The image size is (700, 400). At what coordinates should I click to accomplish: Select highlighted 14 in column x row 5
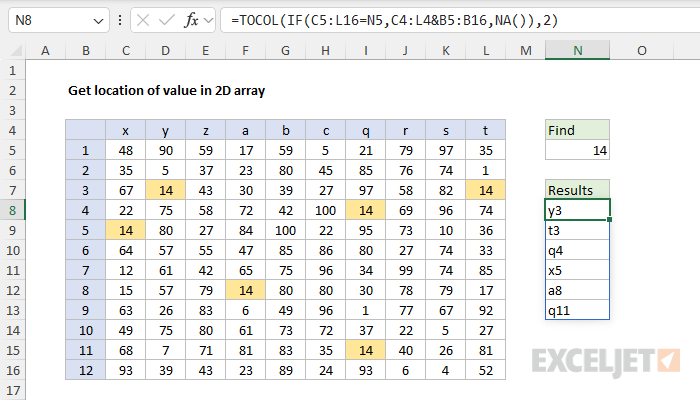pos(125,230)
